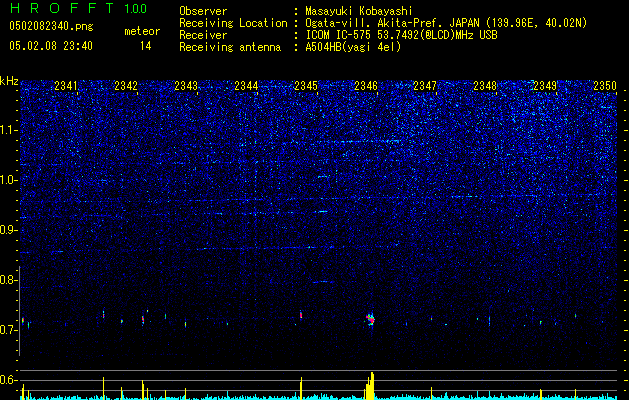
Task: Click the tallest yellow power spike near 2346
Action: point(372,386)
